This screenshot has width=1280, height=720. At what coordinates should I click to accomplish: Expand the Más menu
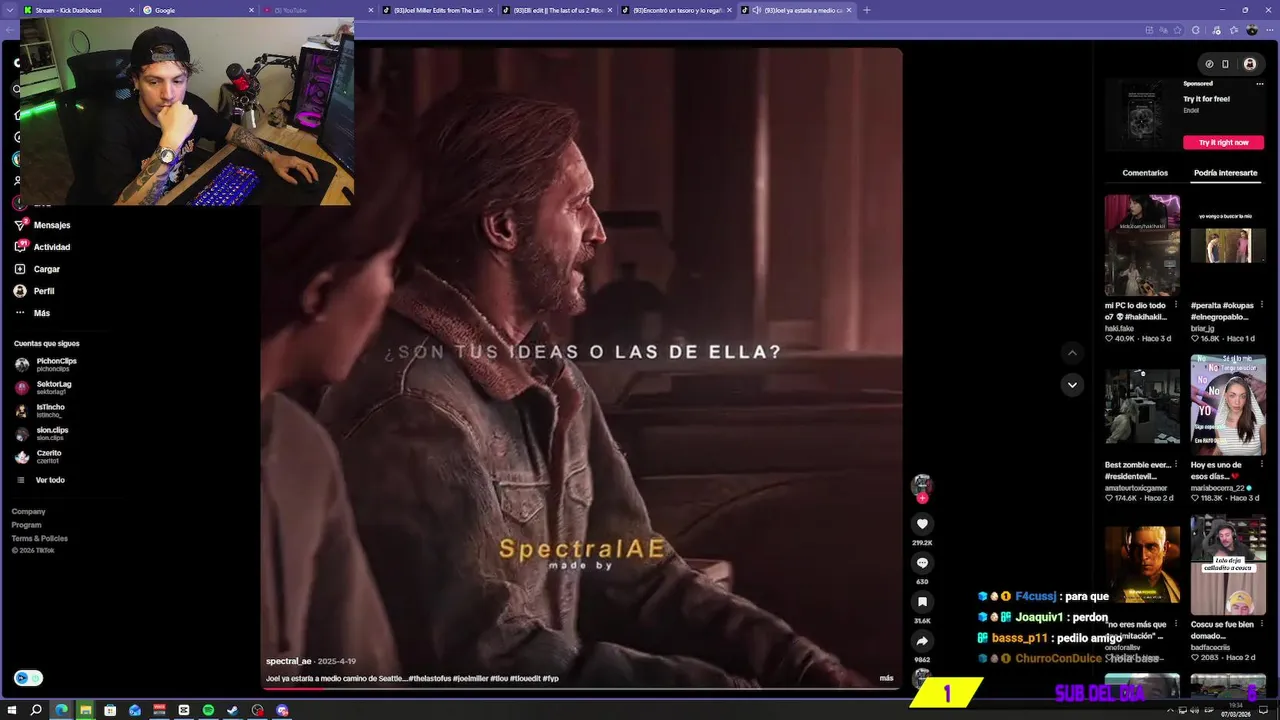[x=32, y=313]
